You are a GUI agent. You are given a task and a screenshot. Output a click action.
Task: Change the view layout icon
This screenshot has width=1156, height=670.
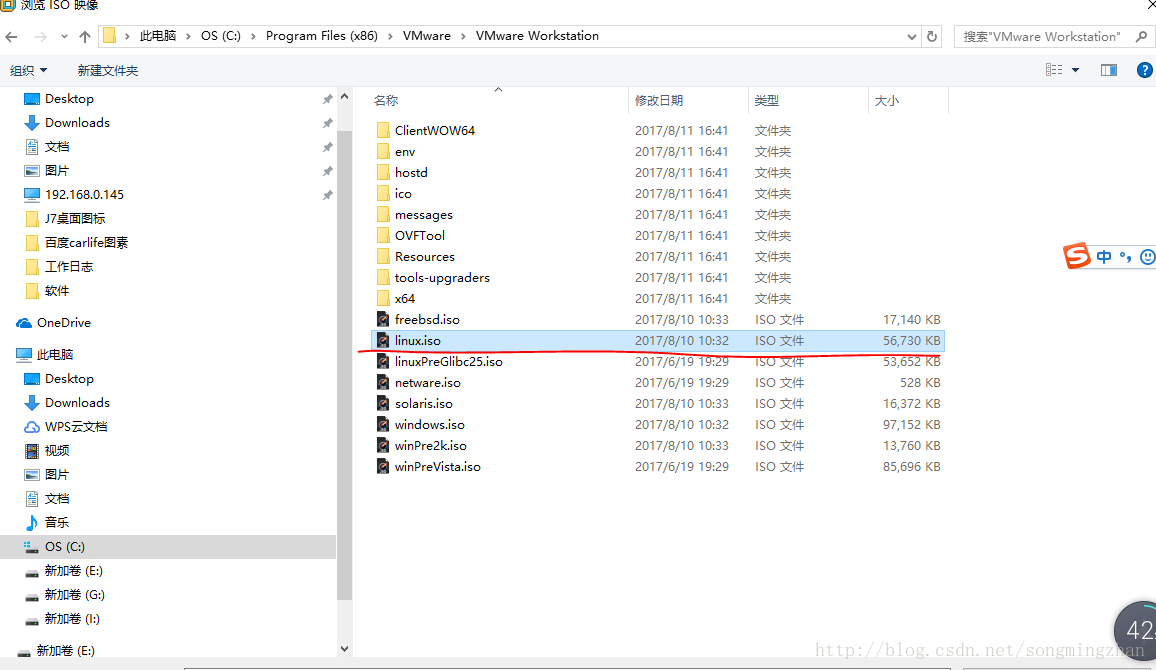(1054, 69)
